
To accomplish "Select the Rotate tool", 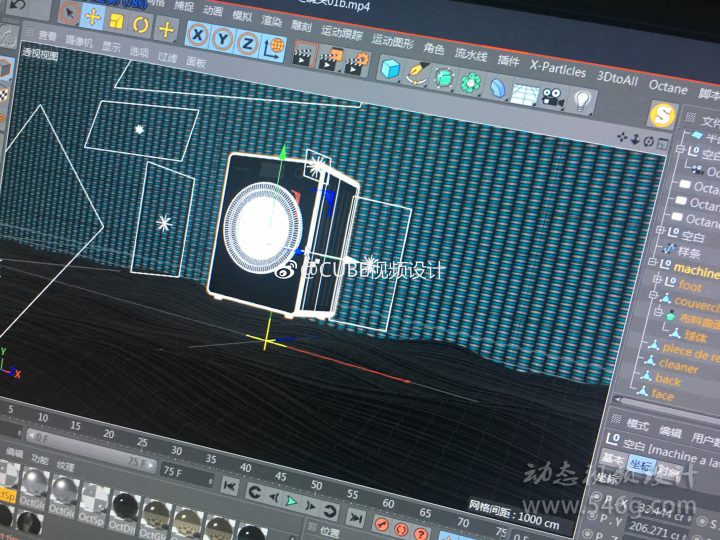I will tap(141, 25).
